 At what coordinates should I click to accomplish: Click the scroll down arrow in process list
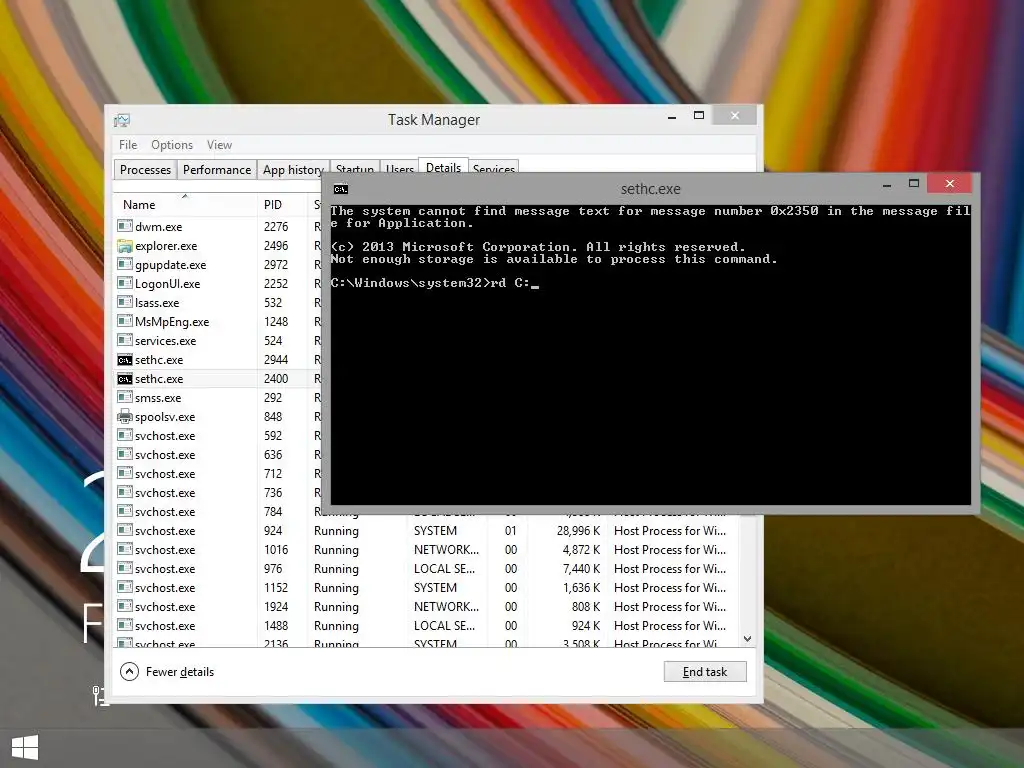[x=748, y=639]
